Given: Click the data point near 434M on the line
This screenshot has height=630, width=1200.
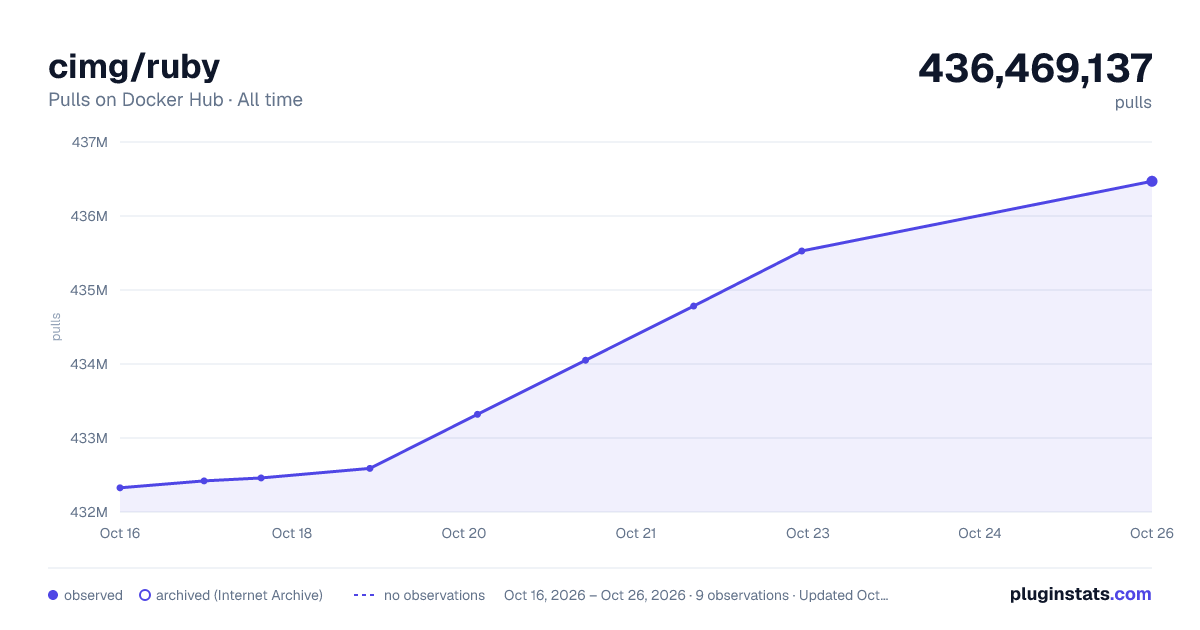Looking at the screenshot, I should click(x=585, y=360).
